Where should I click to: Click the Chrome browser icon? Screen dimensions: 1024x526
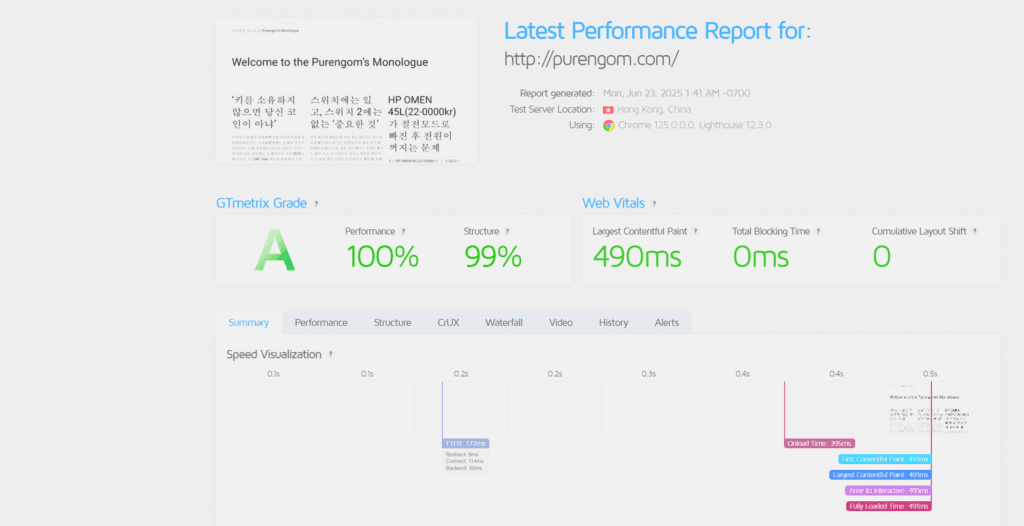click(x=609, y=125)
